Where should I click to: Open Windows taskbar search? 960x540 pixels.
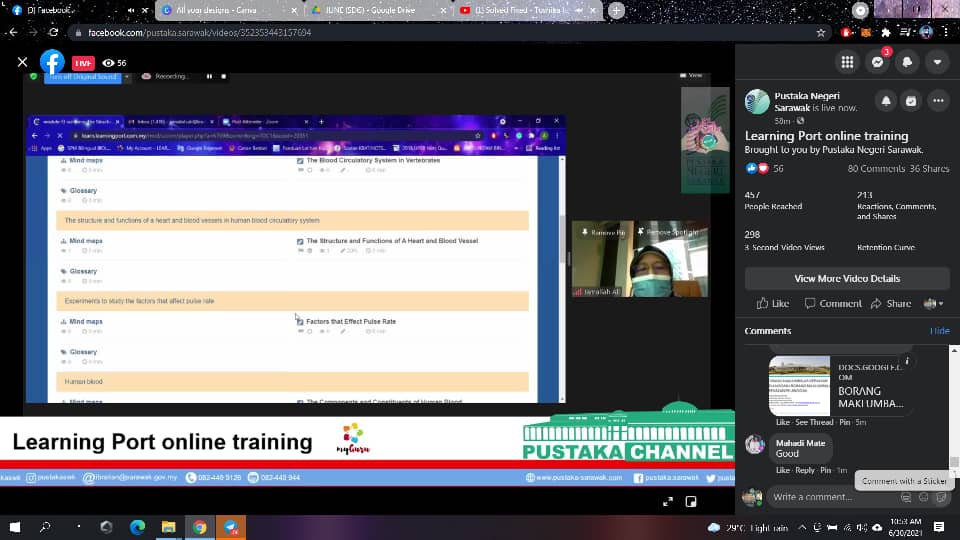pyautogui.click(x=45, y=527)
